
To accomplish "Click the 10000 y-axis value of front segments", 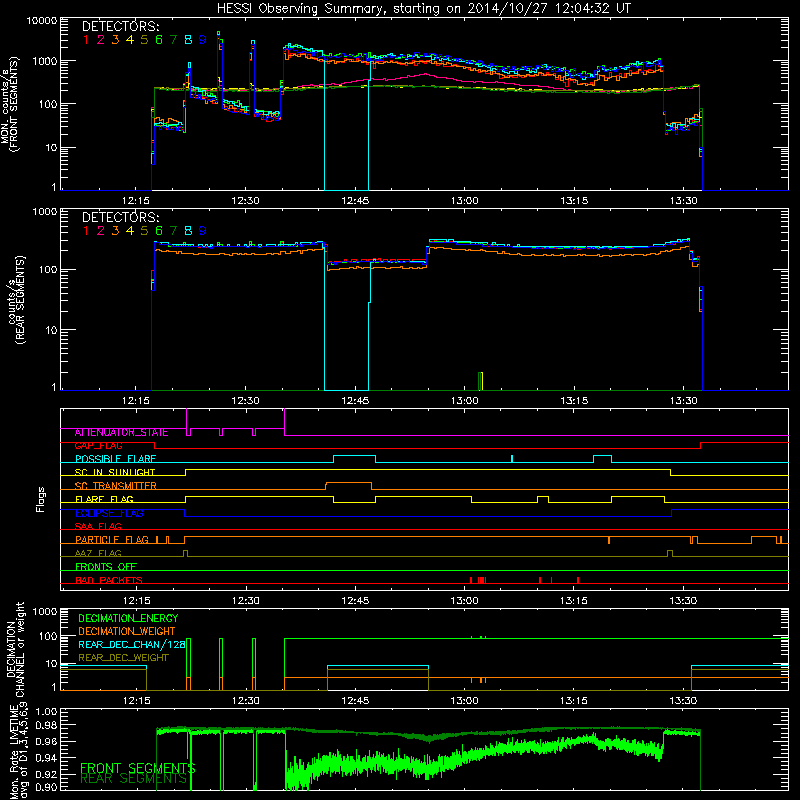I will click(41, 20).
